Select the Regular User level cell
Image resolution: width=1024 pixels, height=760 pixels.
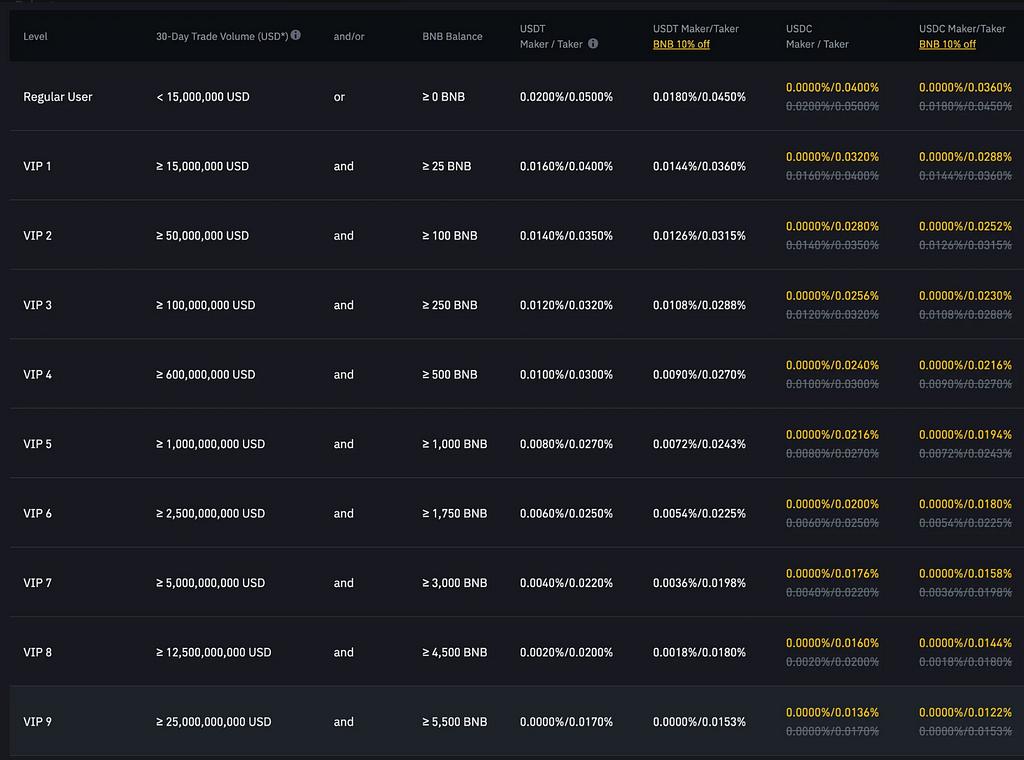click(57, 97)
